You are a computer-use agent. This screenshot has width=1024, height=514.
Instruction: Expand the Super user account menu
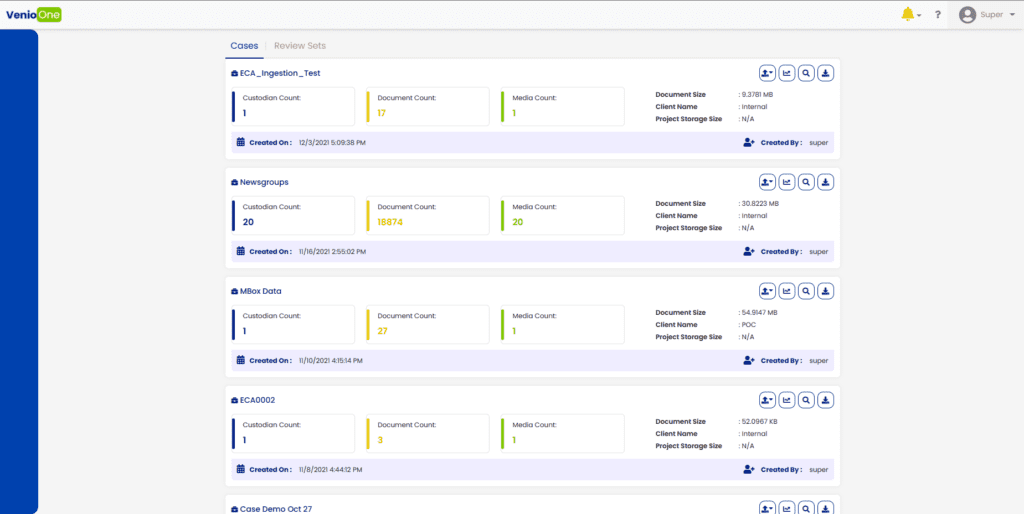point(987,15)
